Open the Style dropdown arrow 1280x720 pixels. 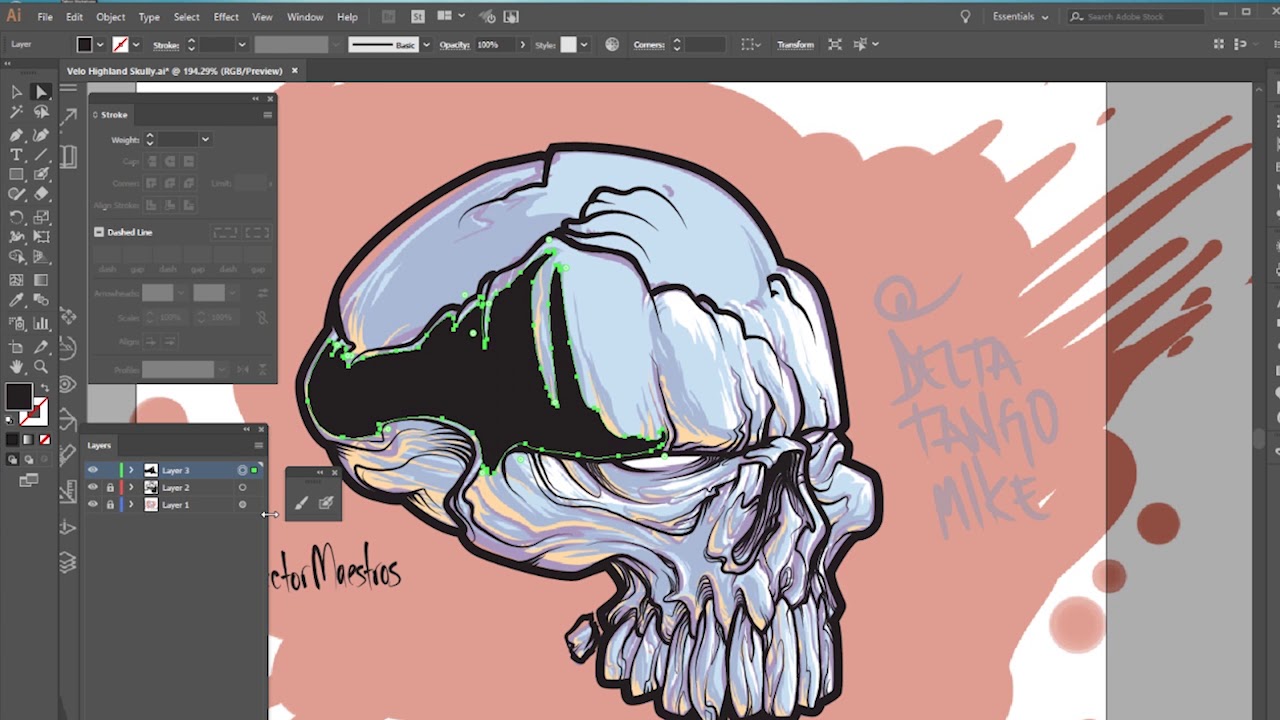point(584,45)
